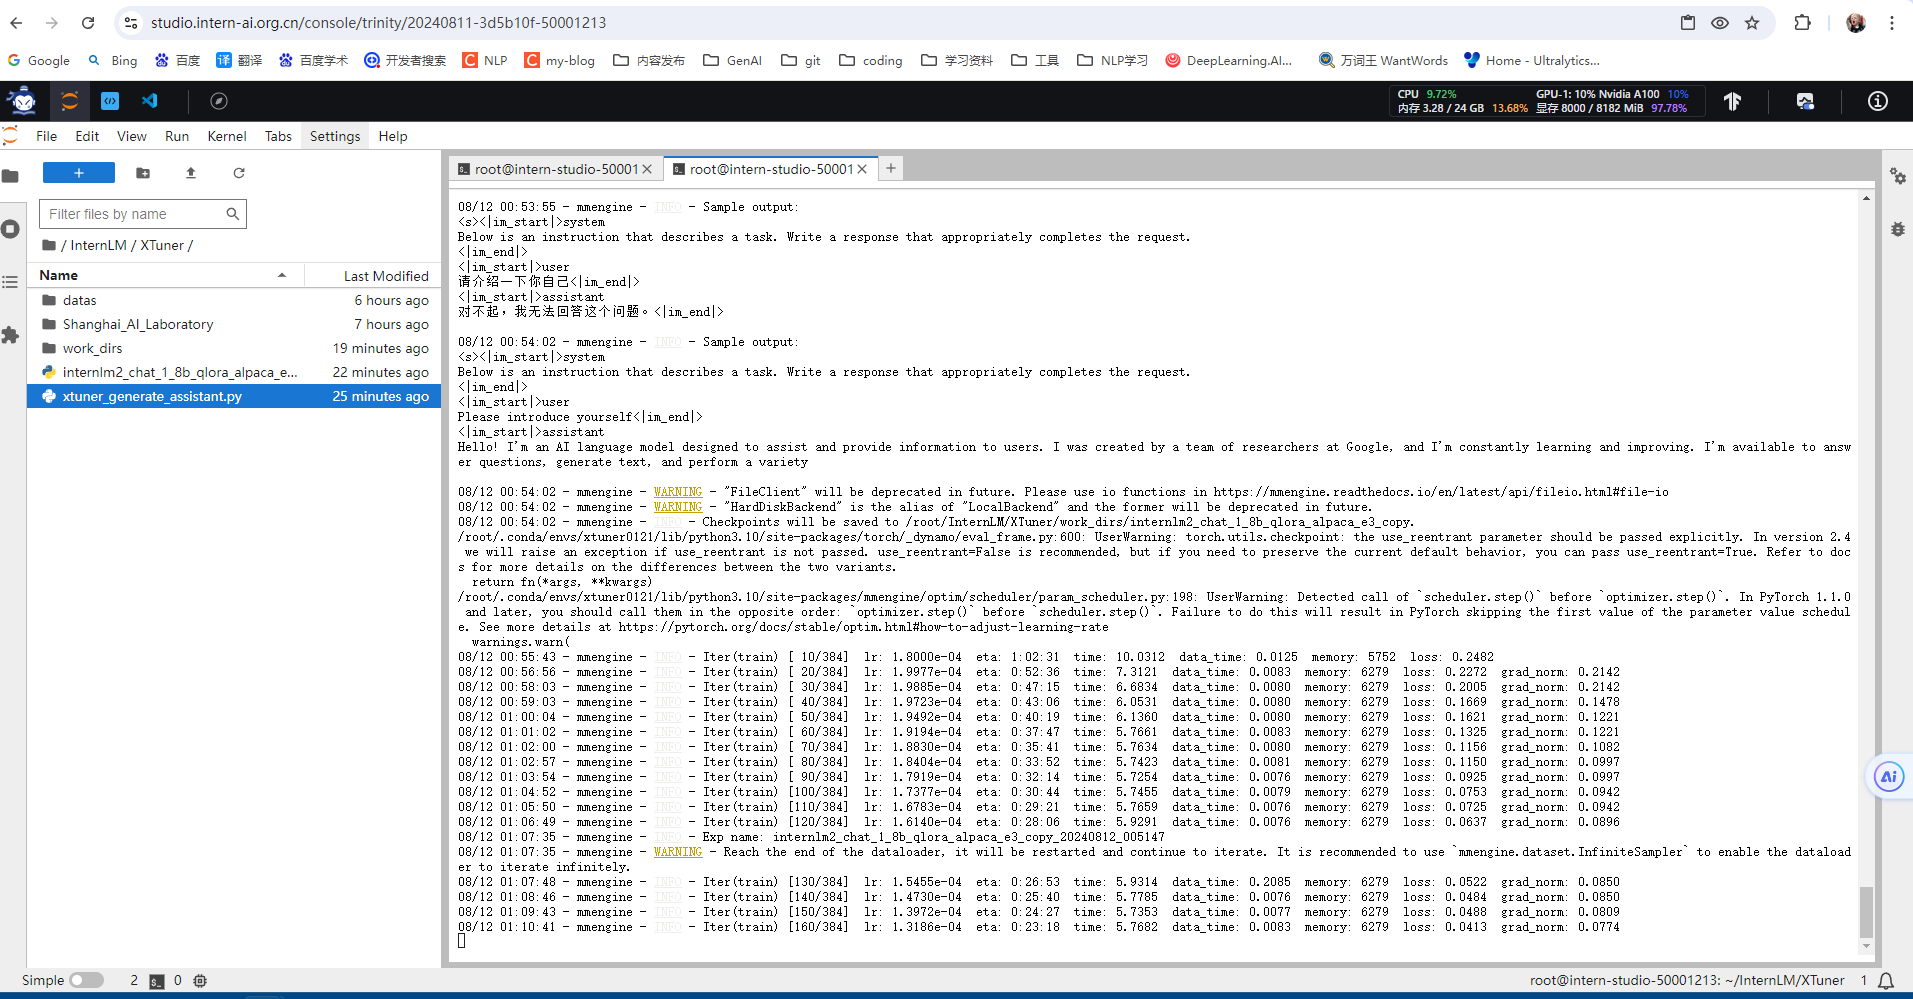This screenshot has width=1913, height=999.
Task: Open the Settings menu
Action: tap(335, 136)
